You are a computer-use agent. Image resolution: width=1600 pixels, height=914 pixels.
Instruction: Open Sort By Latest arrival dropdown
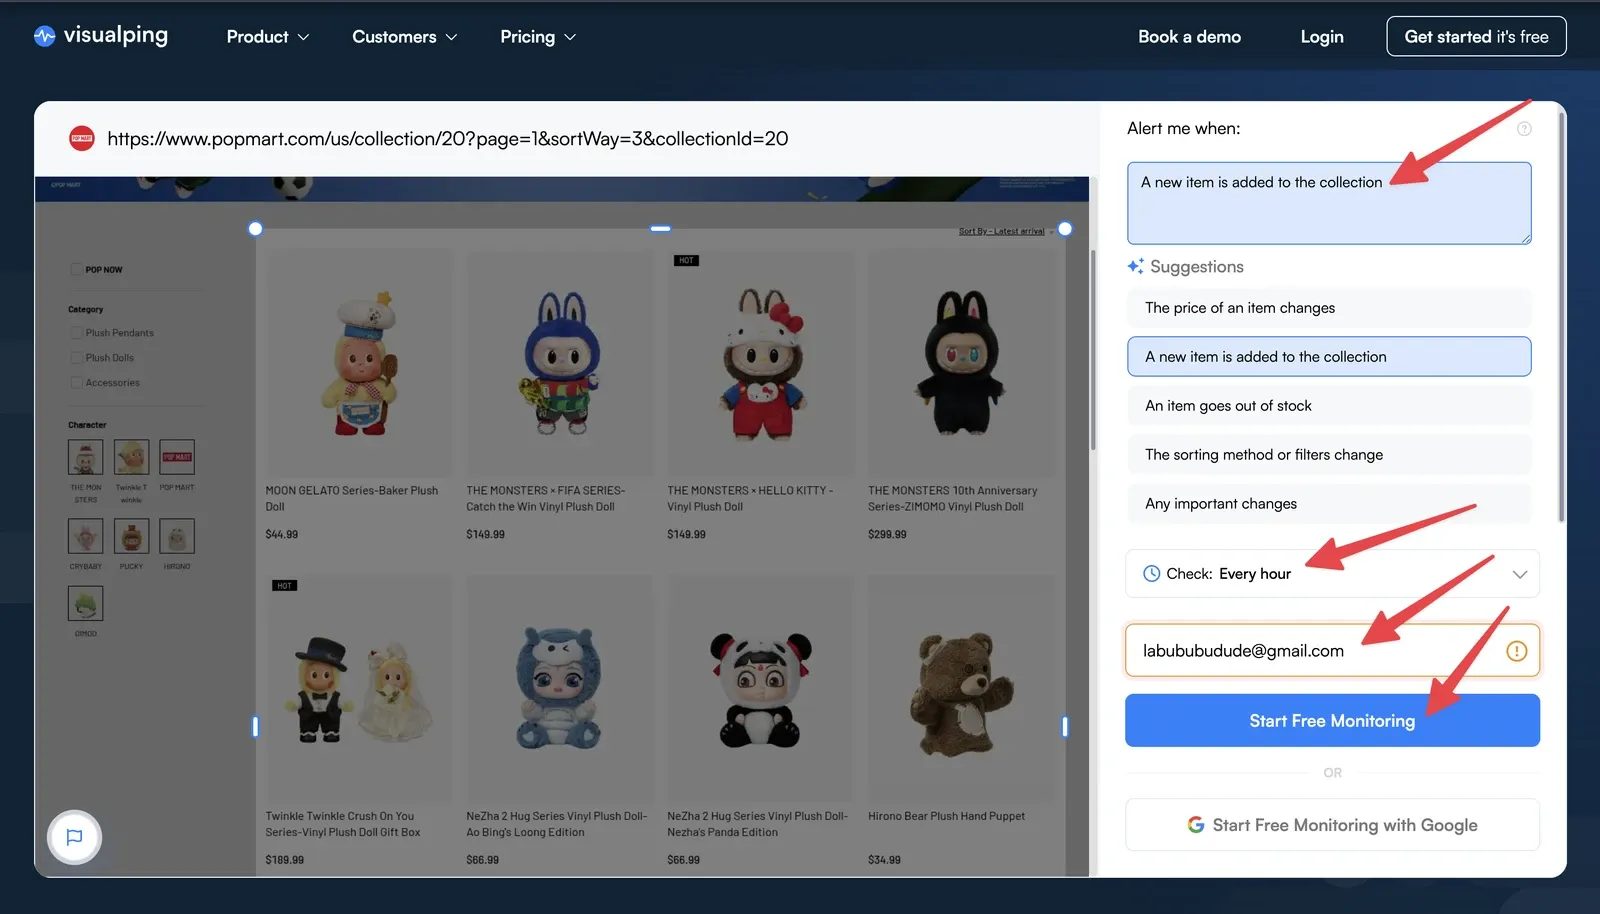[x=1005, y=231]
